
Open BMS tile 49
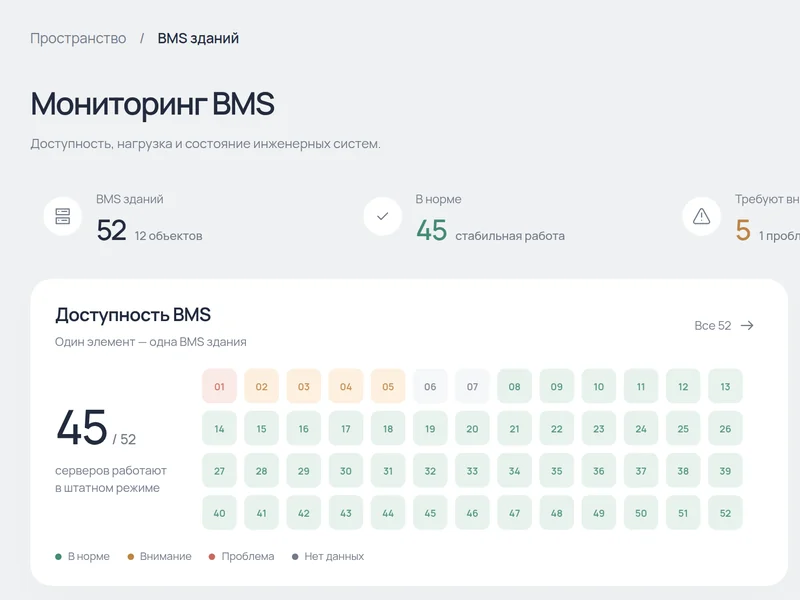pos(599,513)
